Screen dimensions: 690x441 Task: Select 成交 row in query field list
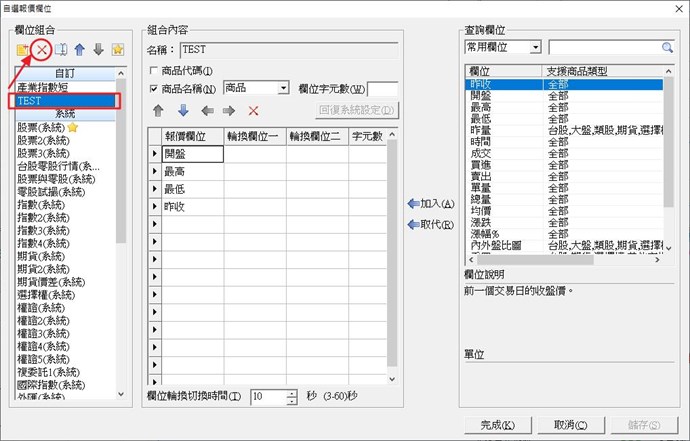pyautogui.click(x=564, y=154)
